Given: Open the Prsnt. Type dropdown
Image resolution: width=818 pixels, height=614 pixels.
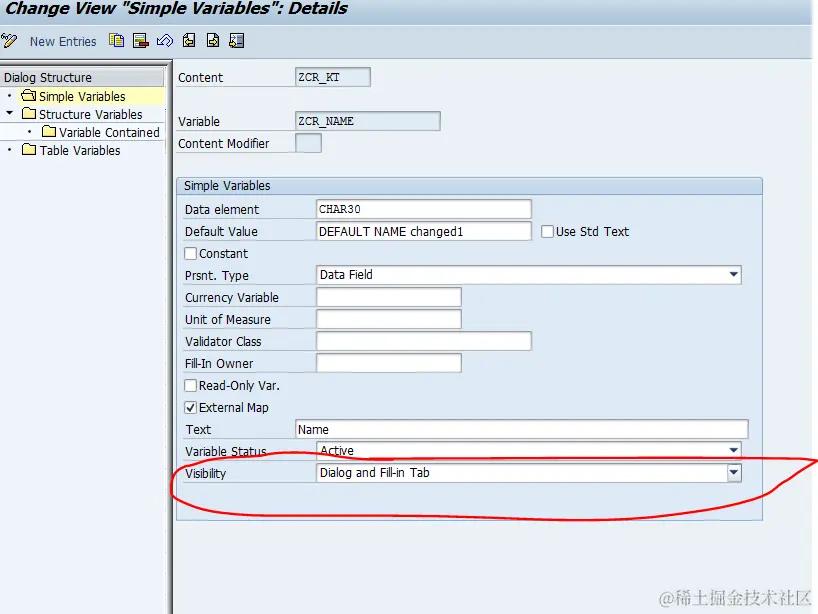Looking at the screenshot, I should 733,274.
